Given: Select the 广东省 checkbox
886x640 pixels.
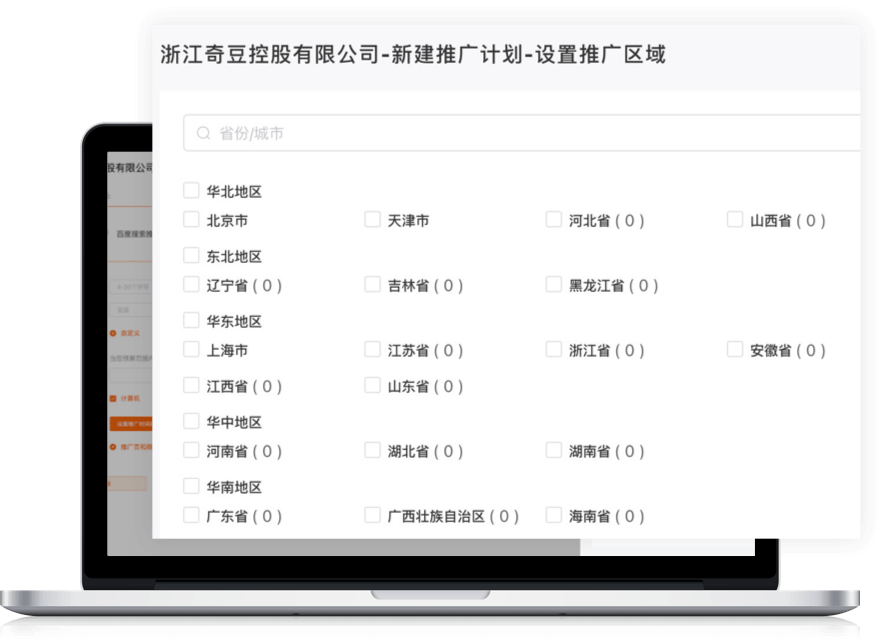Looking at the screenshot, I should pyautogui.click(x=192, y=515).
